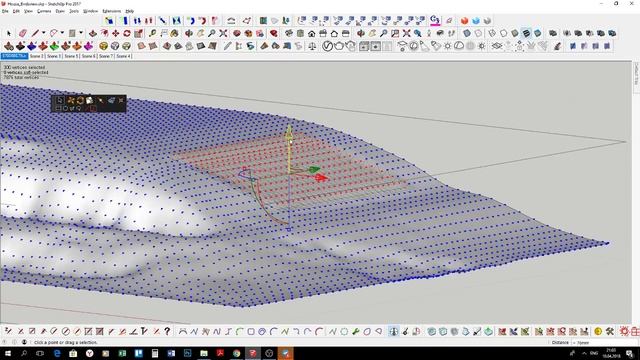Toggle the Monochrome face style
This screenshot has width=640, height=360.
[538, 33]
